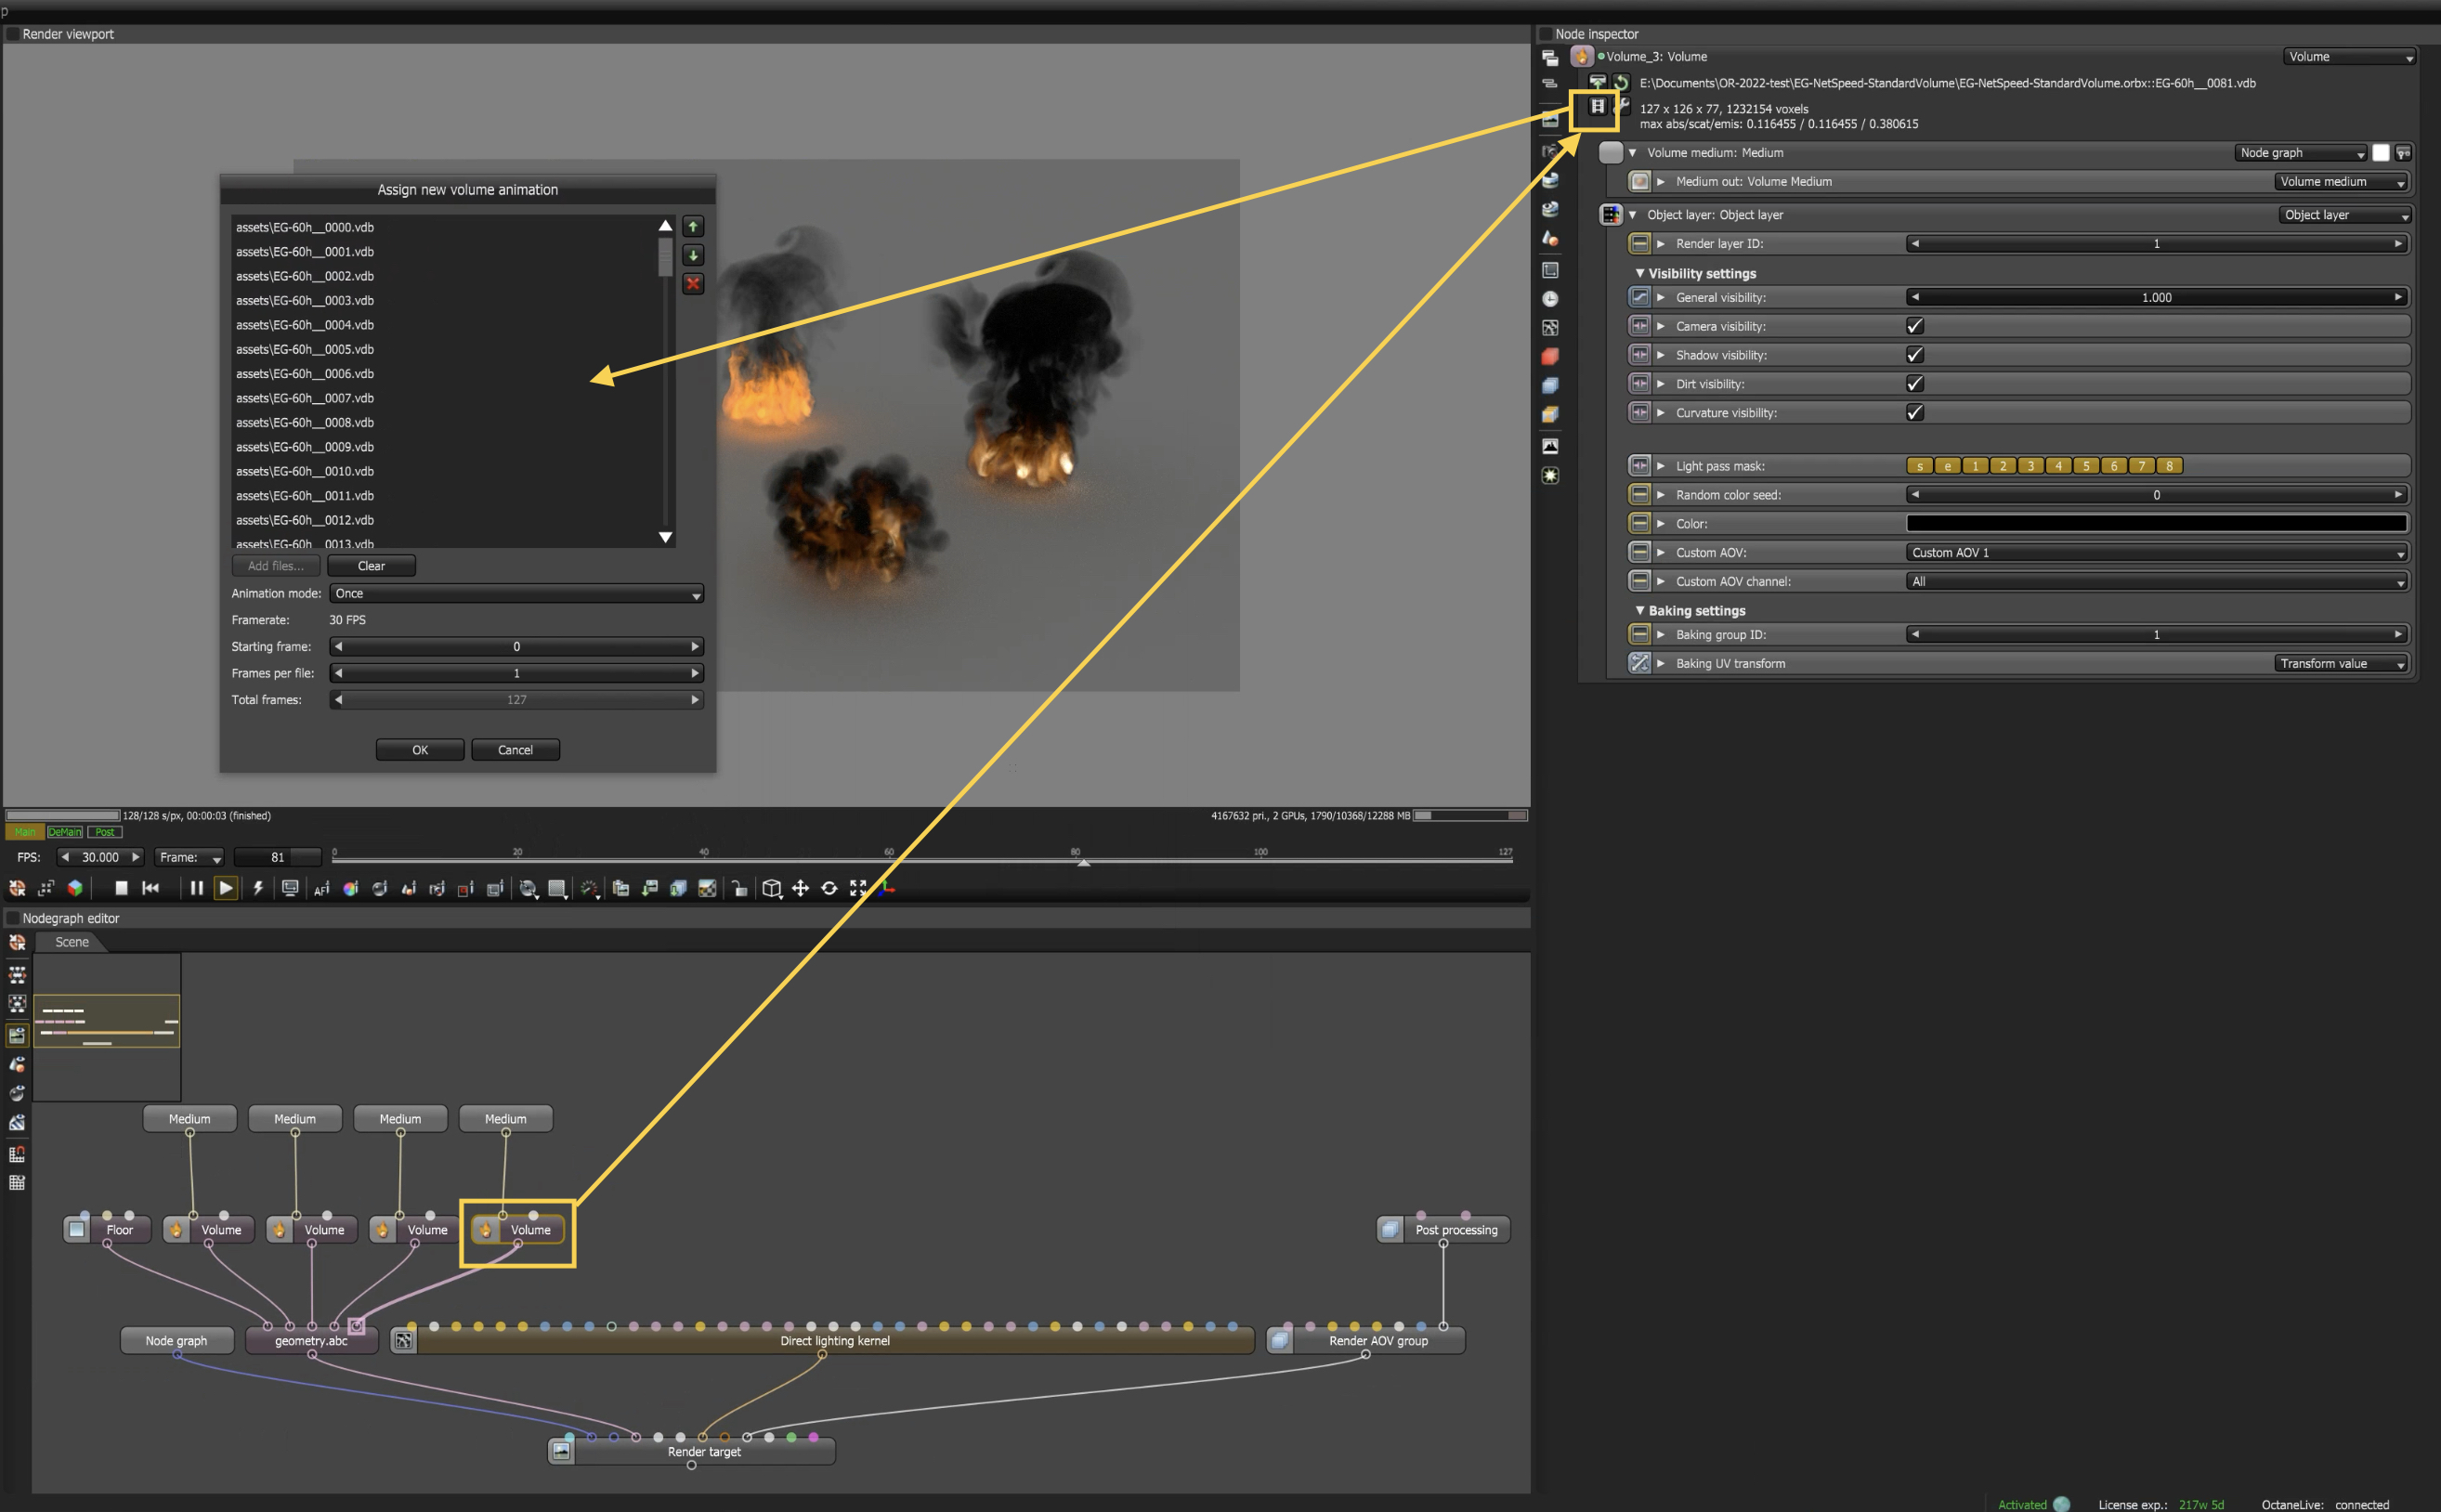
Task: Collapse the Visibility settings section
Action: point(1640,273)
